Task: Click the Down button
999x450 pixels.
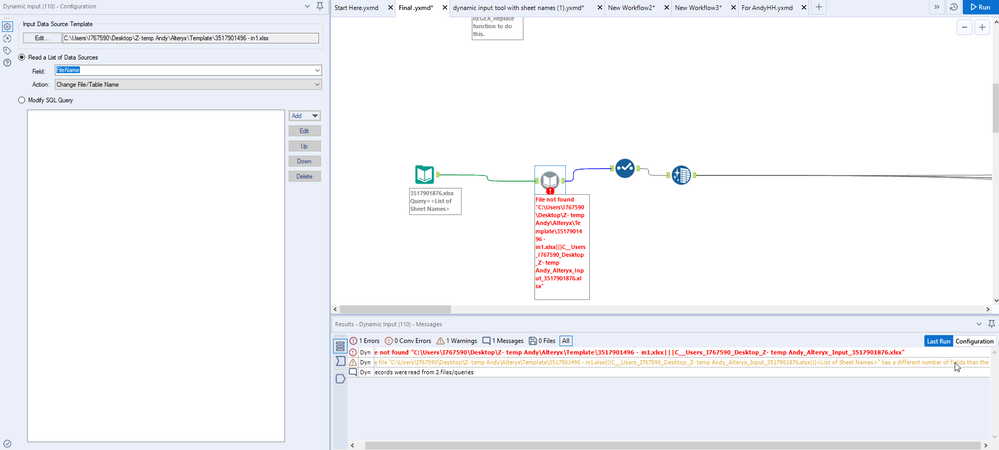Action: (x=305, y=161)
